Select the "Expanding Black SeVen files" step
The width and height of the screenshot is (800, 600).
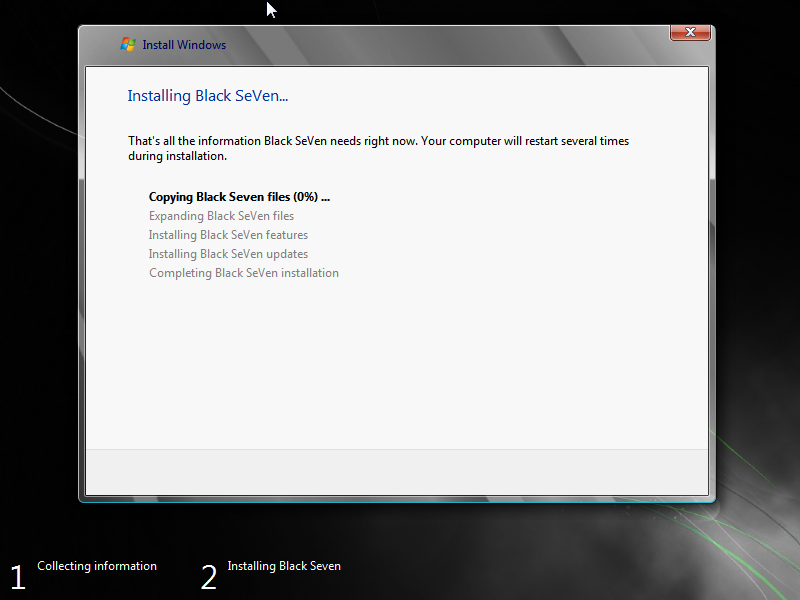pyautogui.click(x=221, y=216)
